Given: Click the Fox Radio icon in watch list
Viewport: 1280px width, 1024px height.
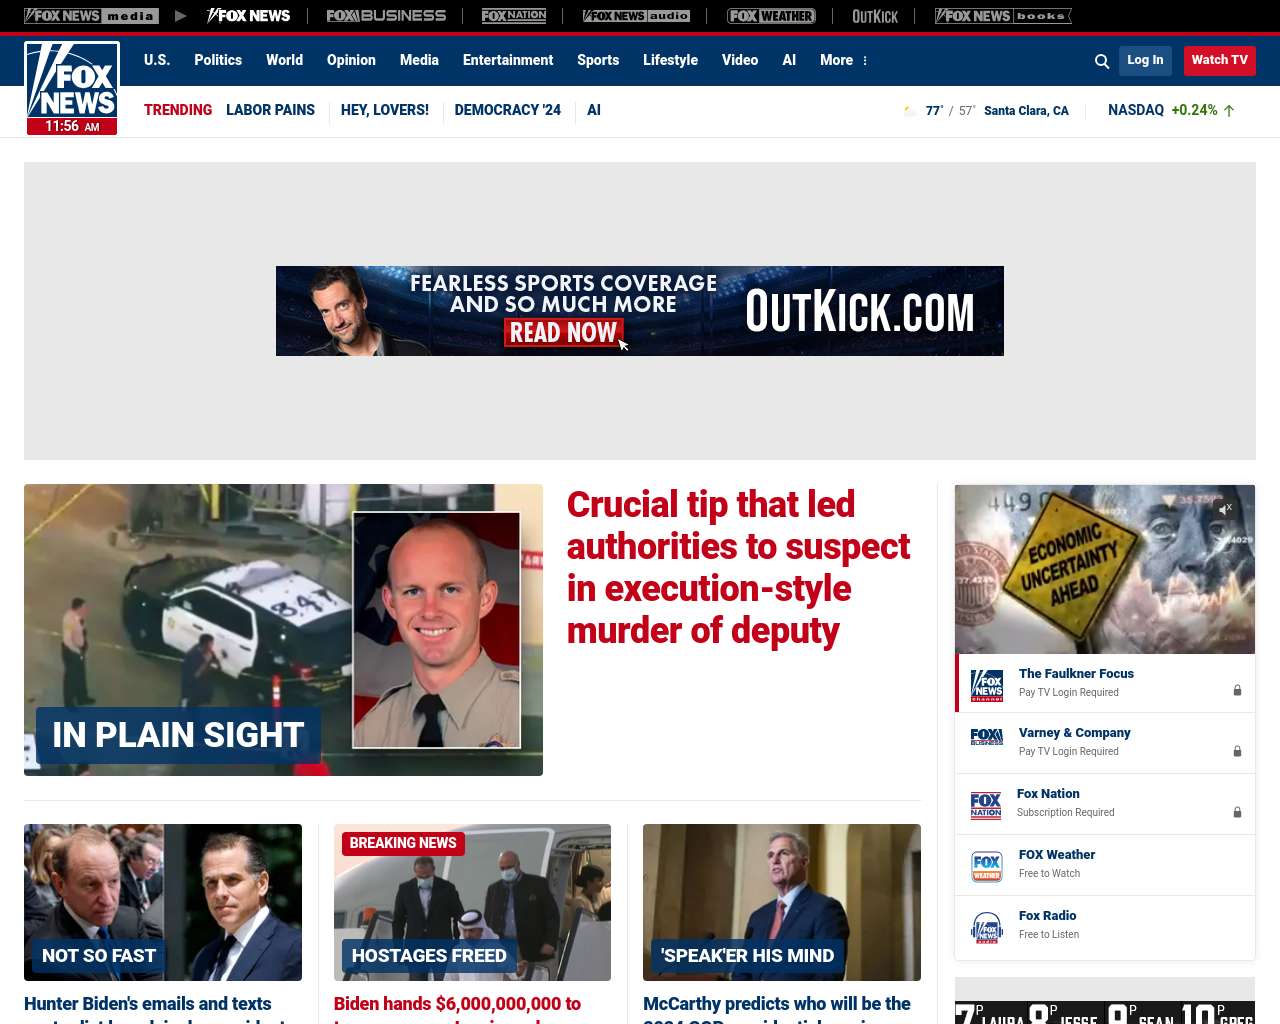Looking at the screenshot, I should coord(987,927).
